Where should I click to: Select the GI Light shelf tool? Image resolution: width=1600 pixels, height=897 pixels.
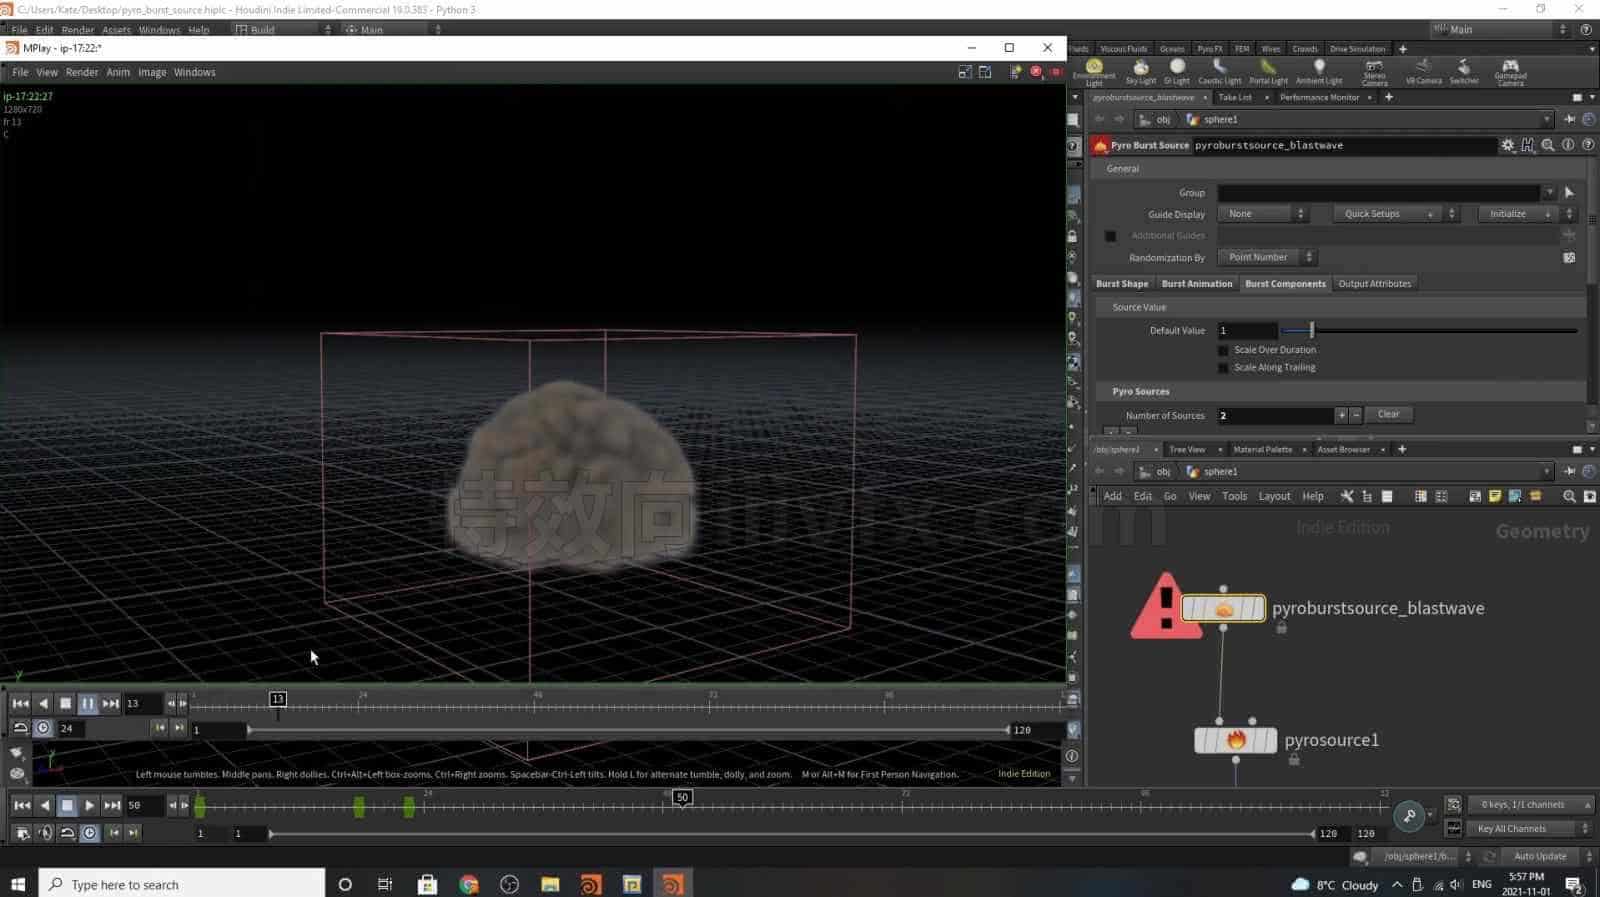click(x=1177, y=72)
